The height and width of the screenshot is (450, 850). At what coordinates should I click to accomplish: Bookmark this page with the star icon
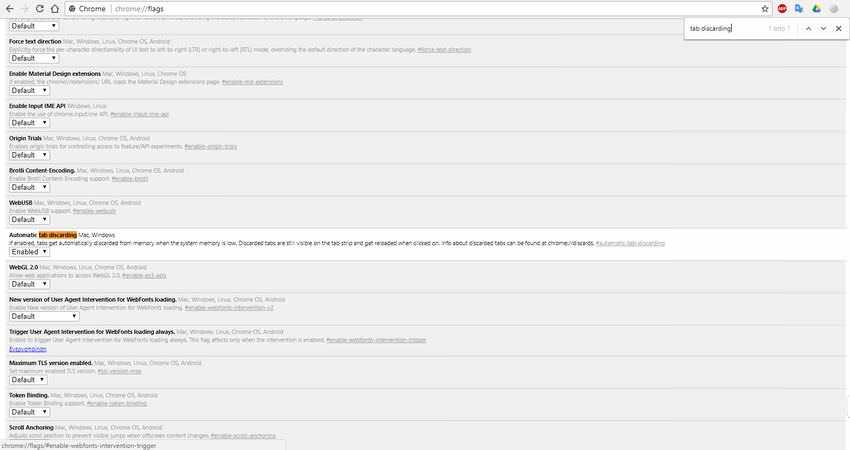pos(765,9)
